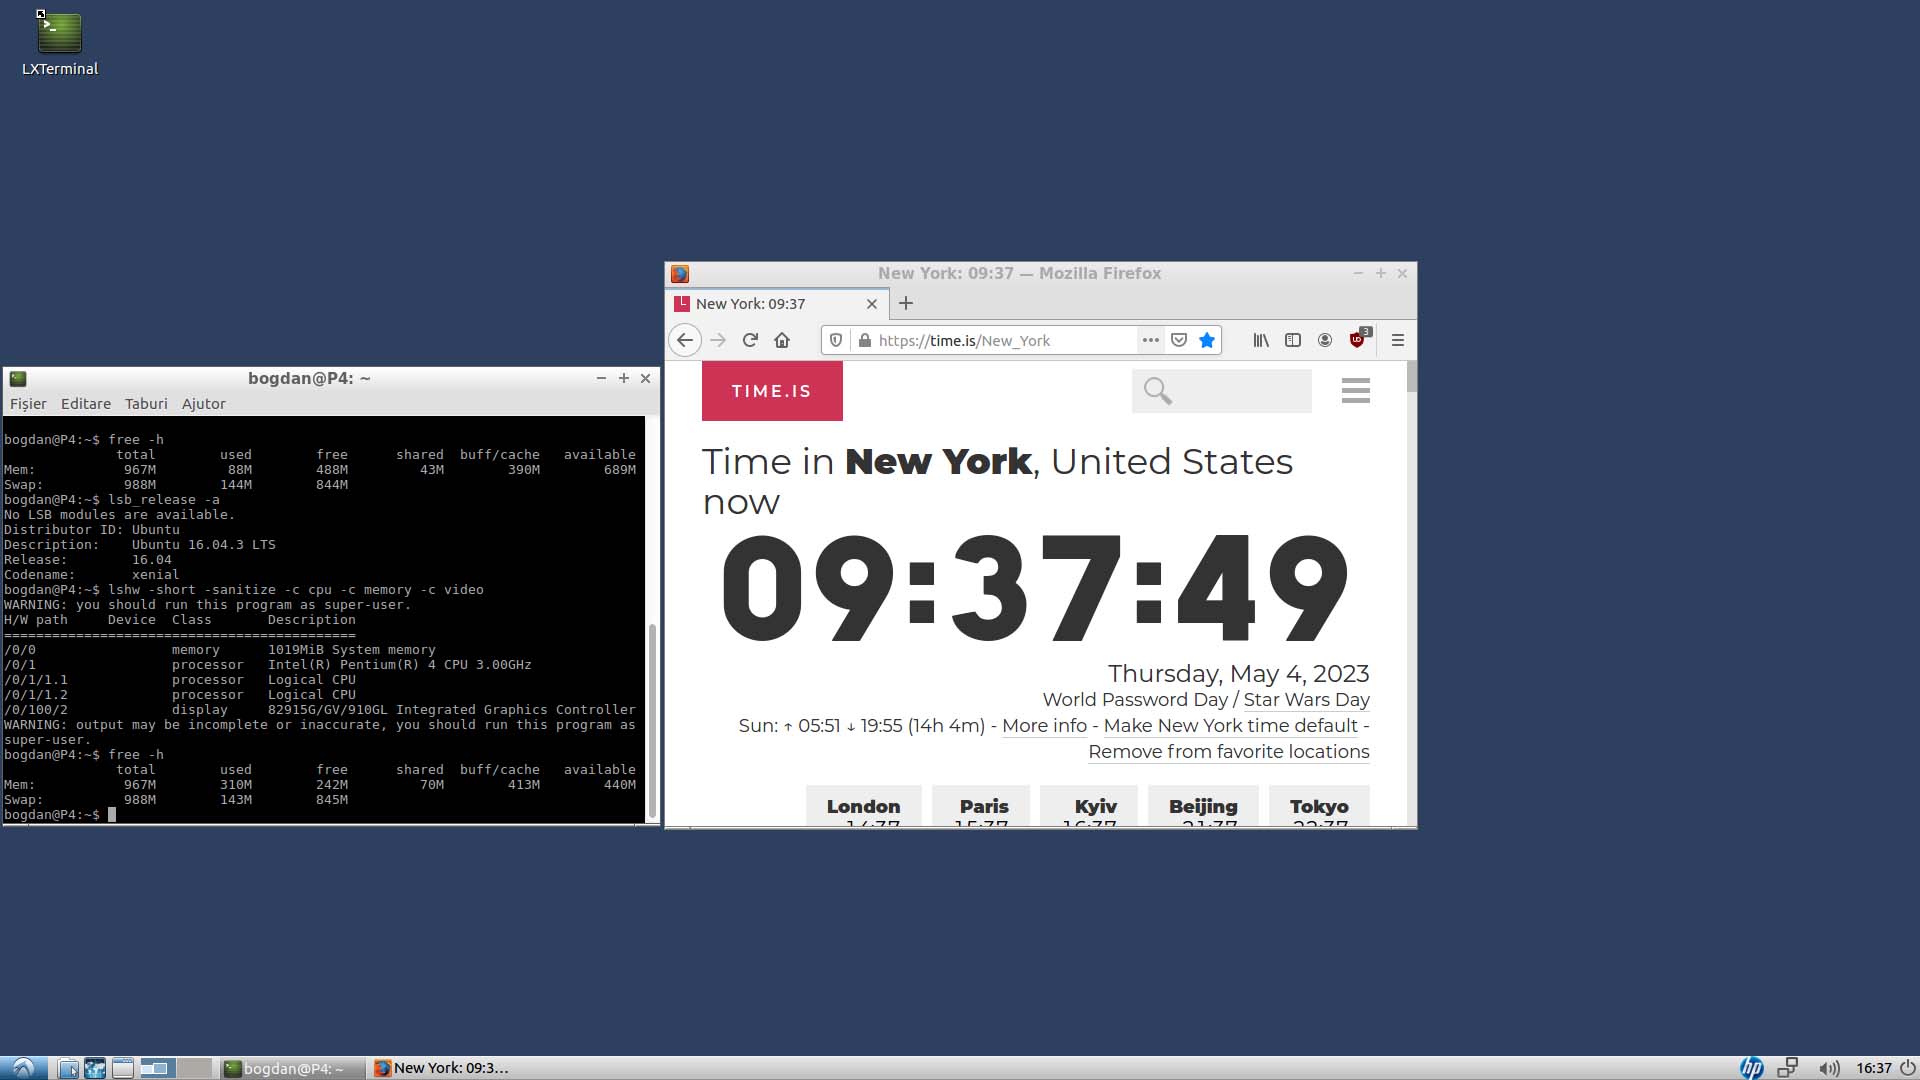Screen dimensions: 1920x1080
Task: Click Make New York time default link
Action: coord(1230,726)
